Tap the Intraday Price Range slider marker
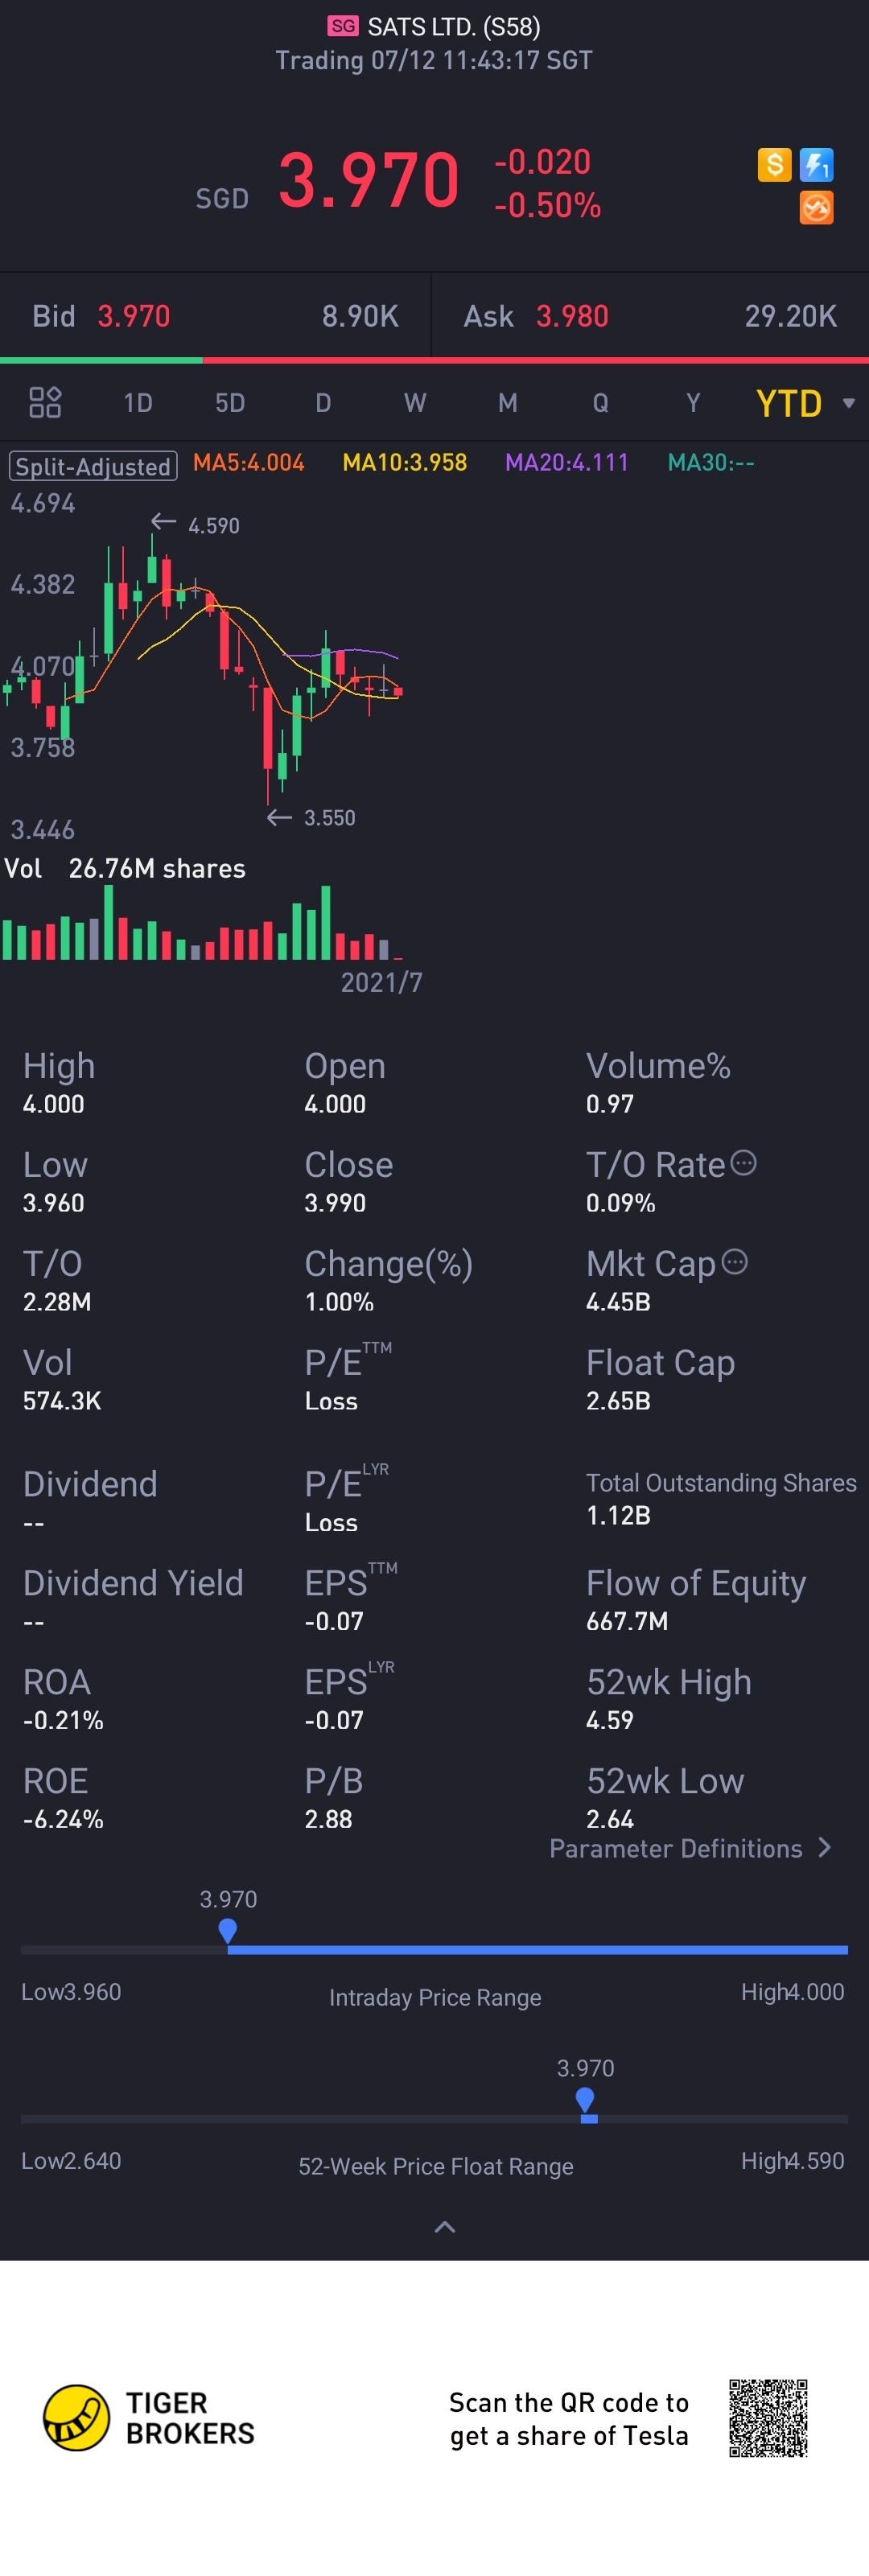869x2576 pixels. pos(228,1931)
